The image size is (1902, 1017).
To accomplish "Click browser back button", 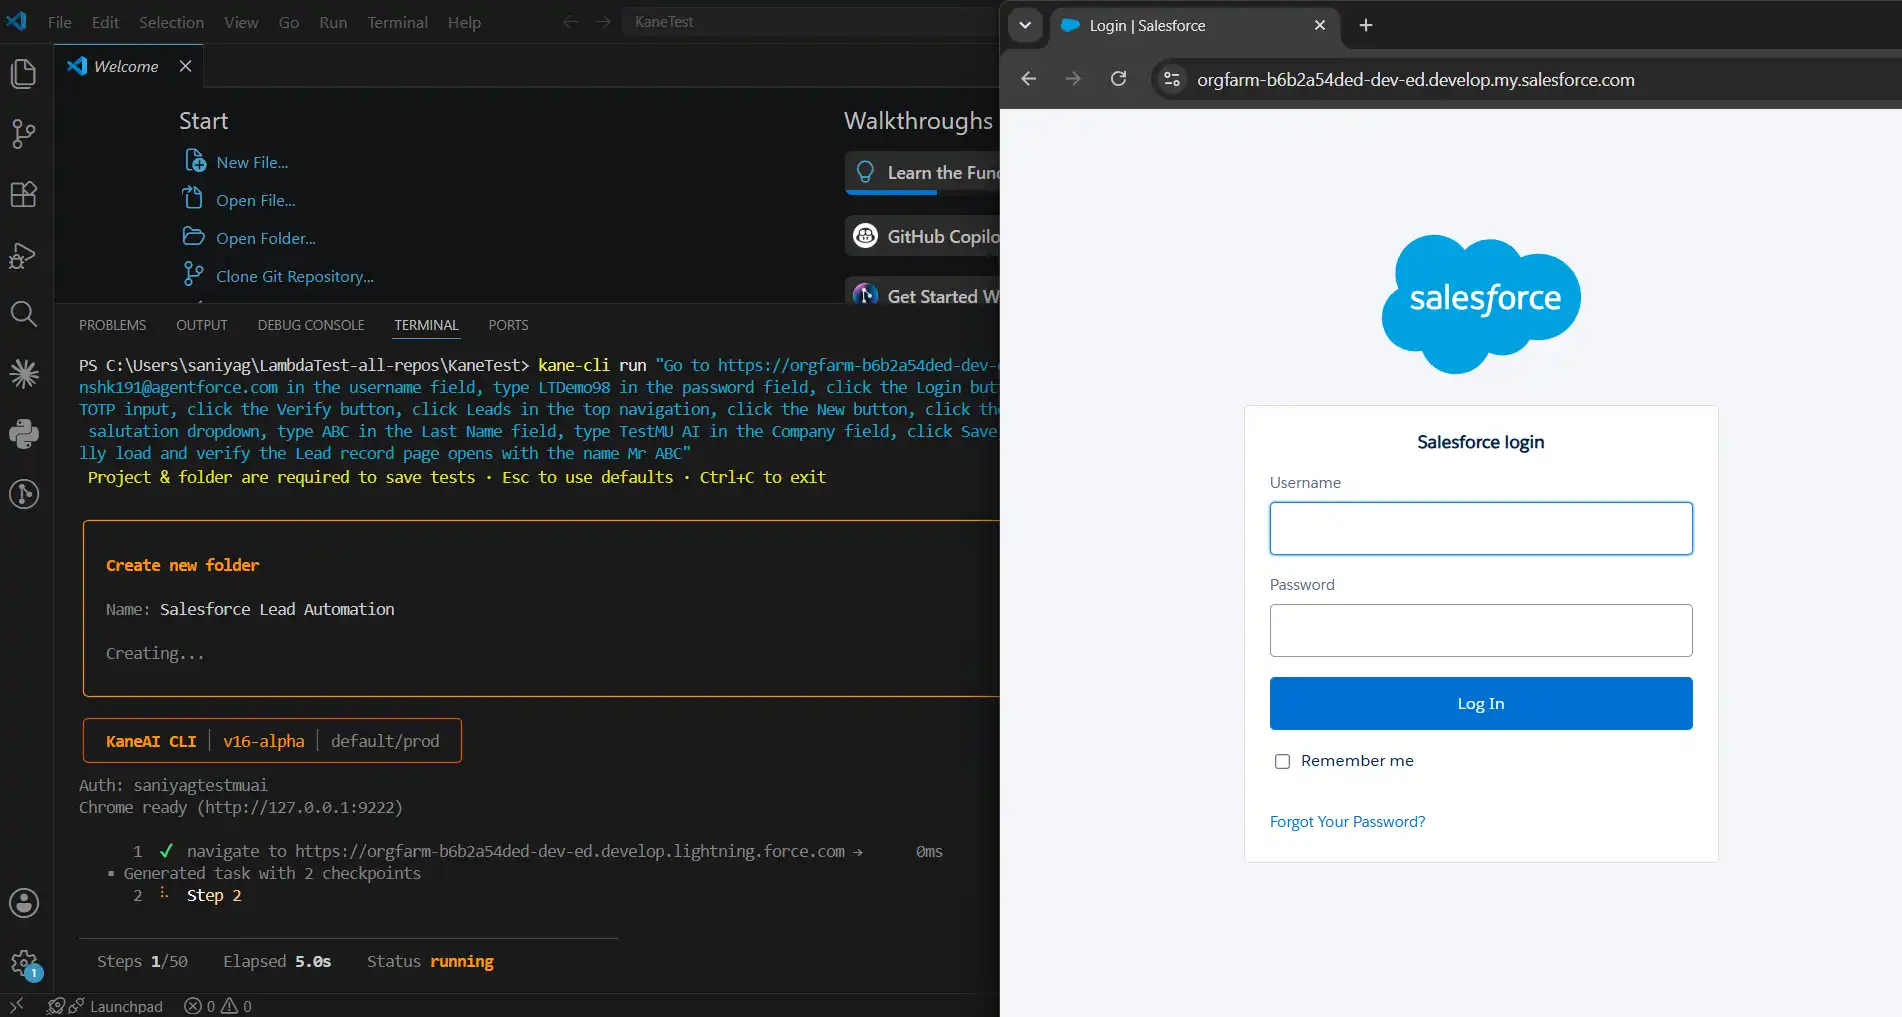I will 1029,79.
